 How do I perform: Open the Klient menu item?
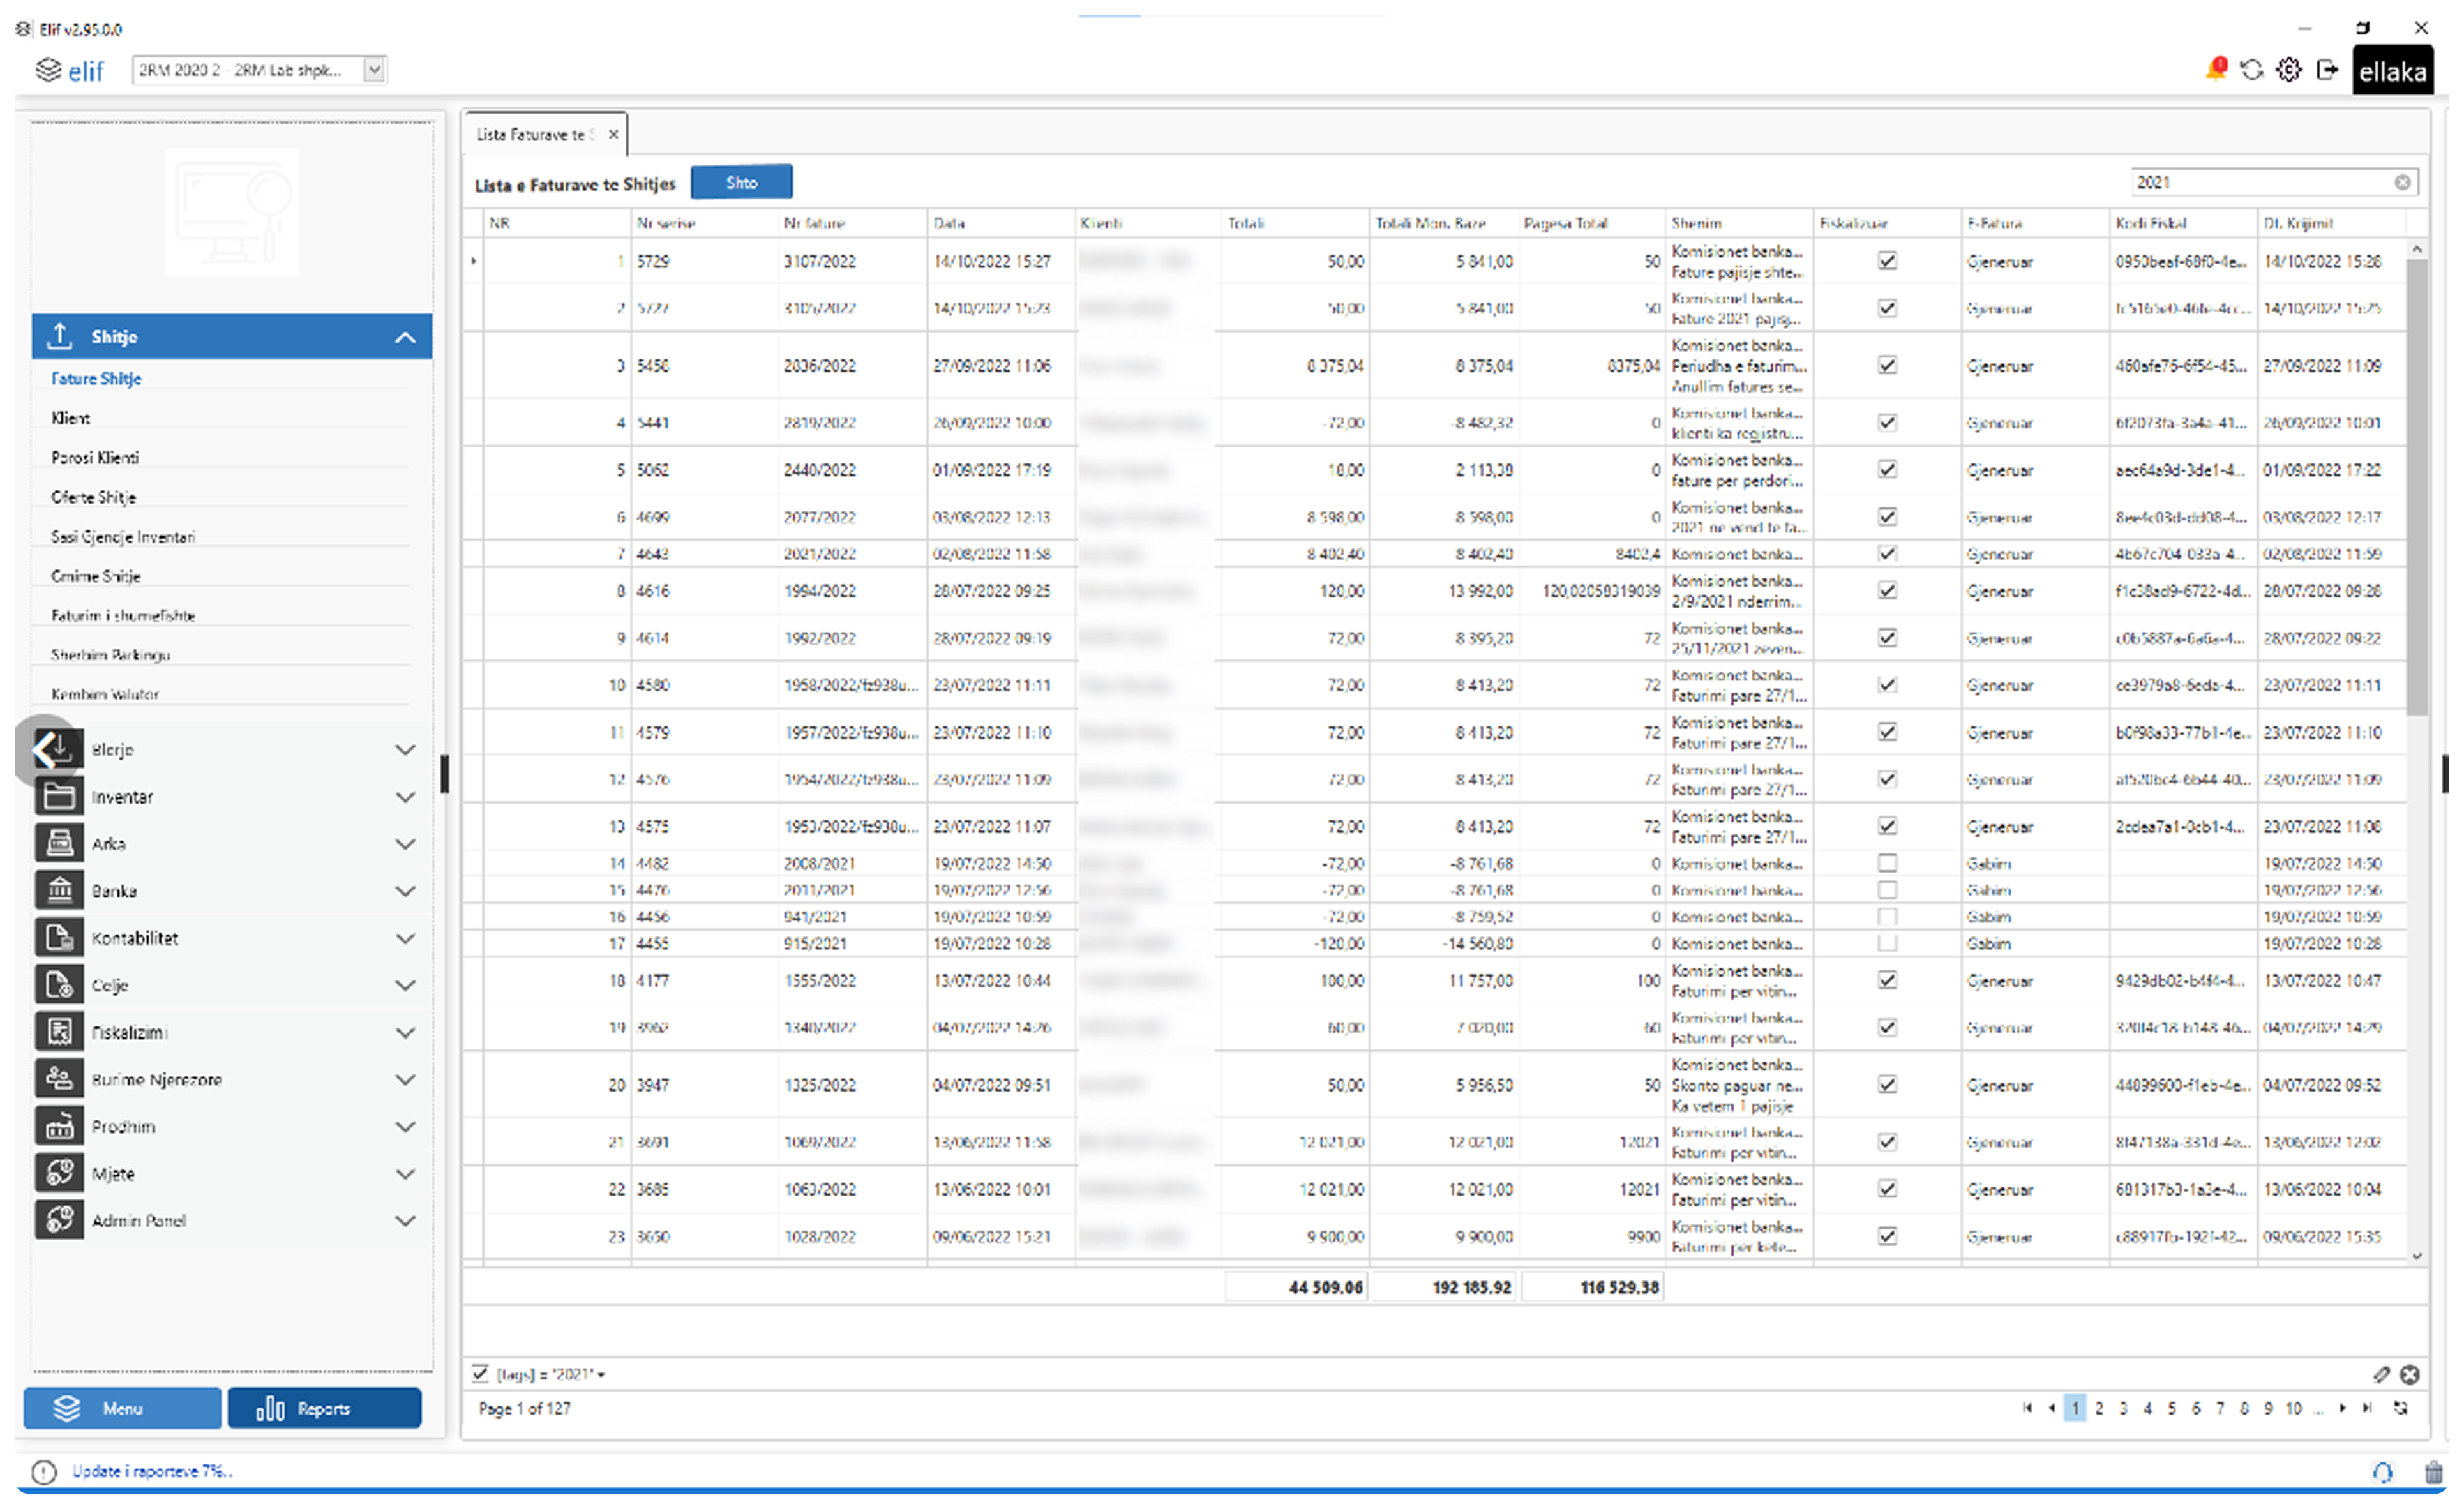pos(71,418)
